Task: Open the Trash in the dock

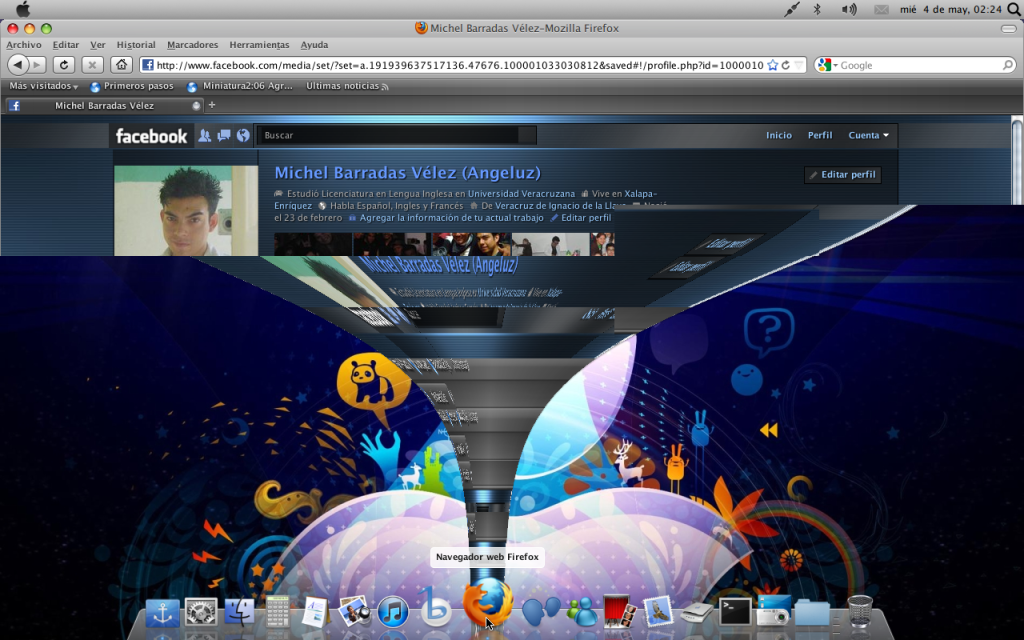Action: click(860, 611)
